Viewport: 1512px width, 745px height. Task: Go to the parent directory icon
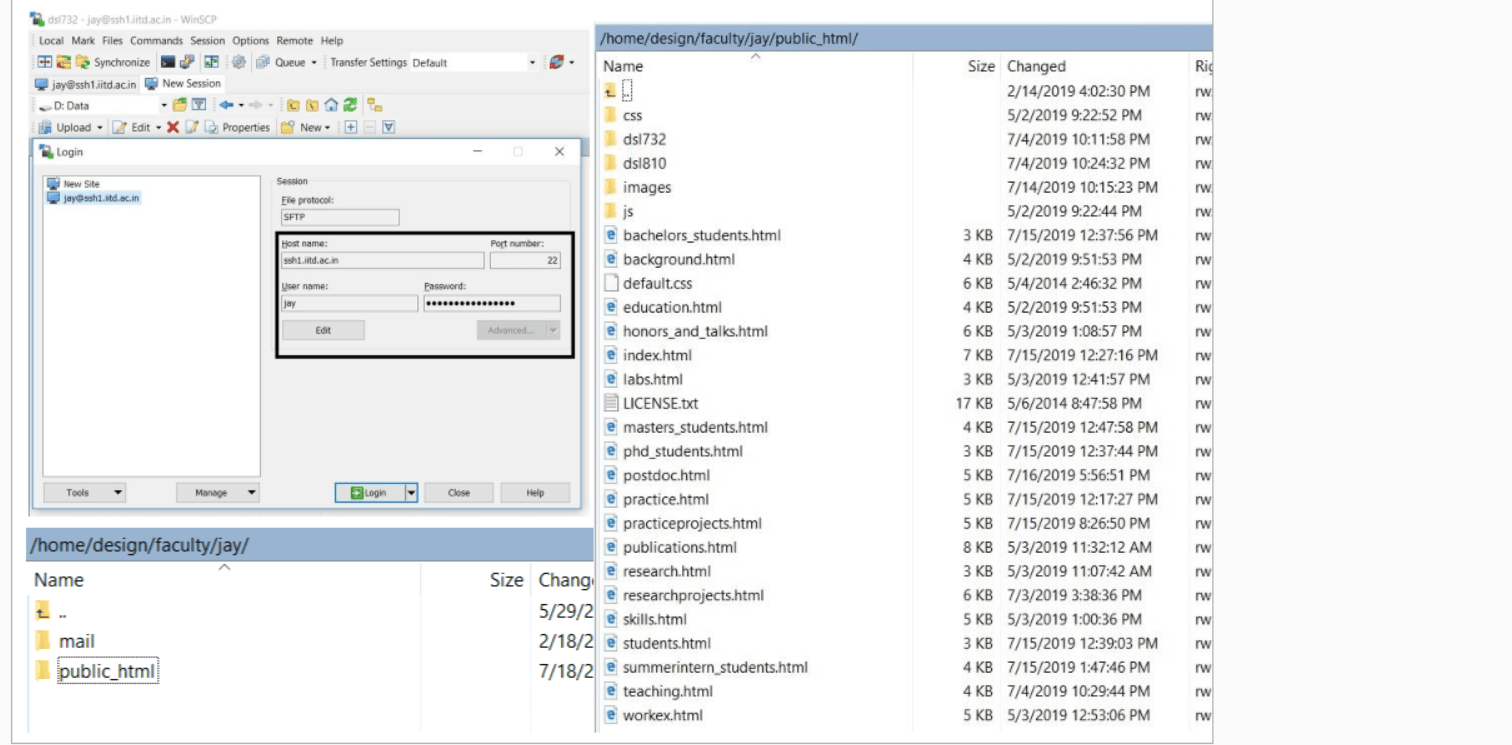[x=293, y=105]
